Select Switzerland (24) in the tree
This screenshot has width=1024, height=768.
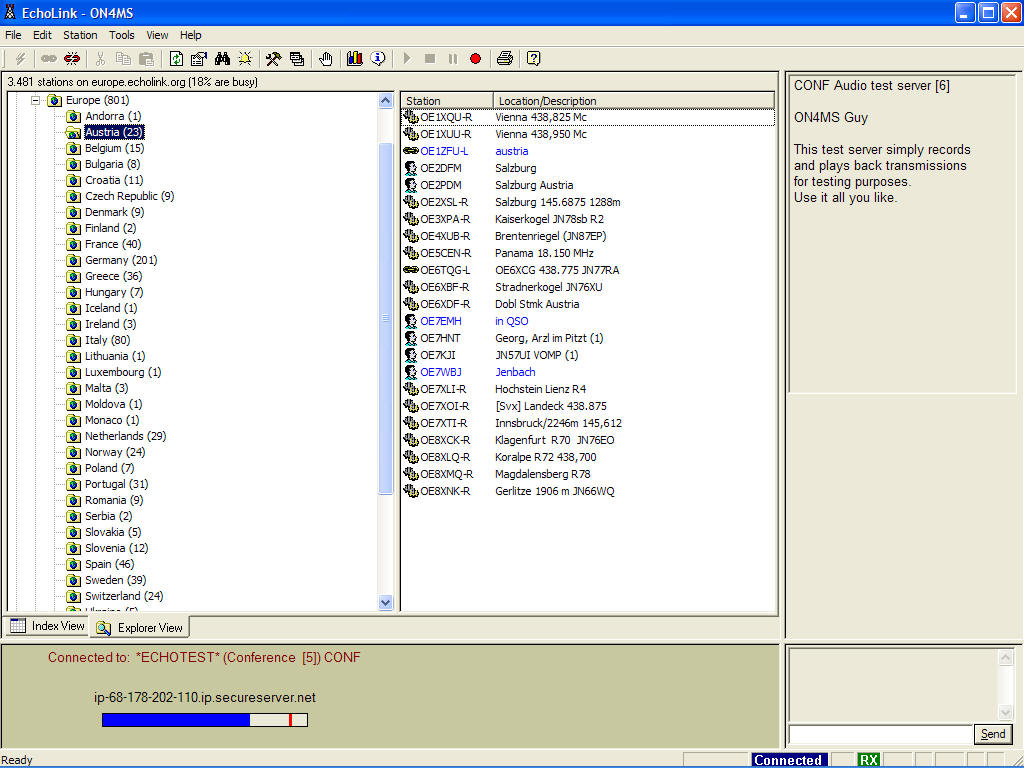coord(124,596)
